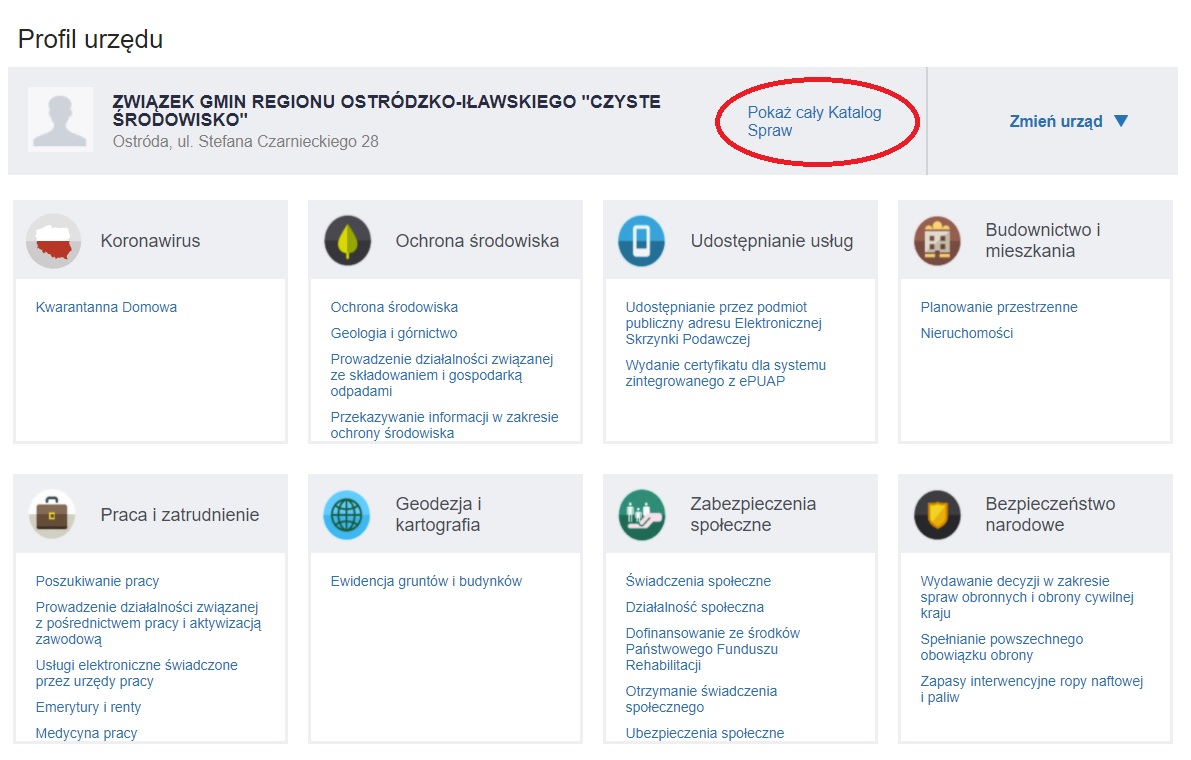Open Poszukiwanie pracy link
The height and width of the screenshot is (760, 1191).
tap(97, 582)
